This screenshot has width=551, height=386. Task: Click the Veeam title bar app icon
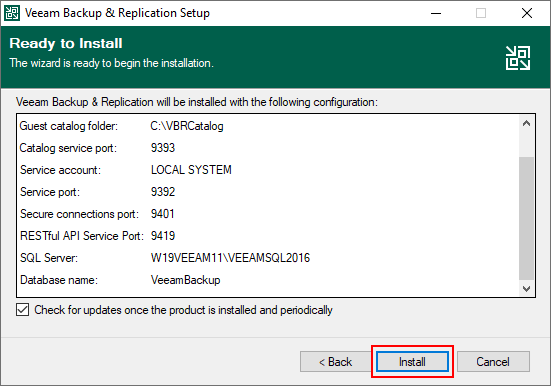(x=12, y=13)
